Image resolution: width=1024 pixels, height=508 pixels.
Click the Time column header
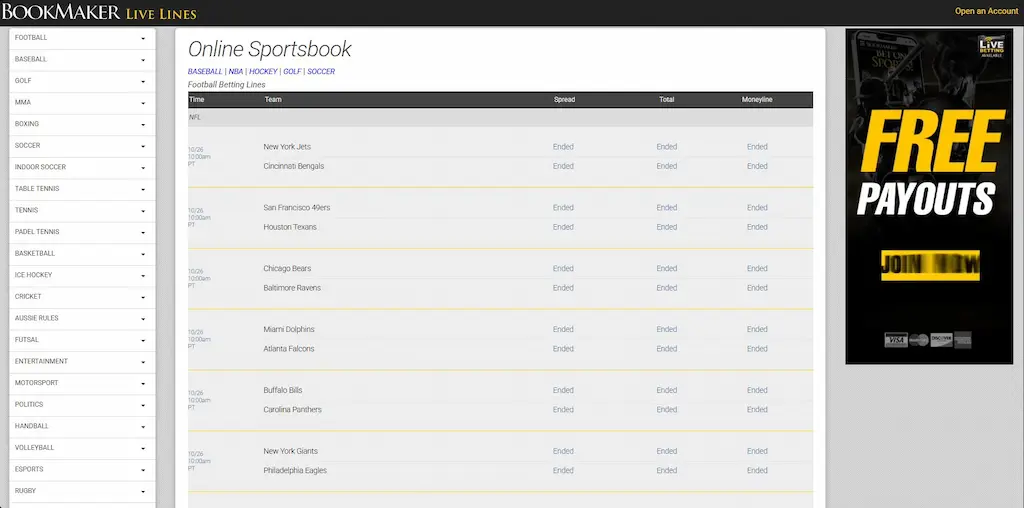coord(197,100)
